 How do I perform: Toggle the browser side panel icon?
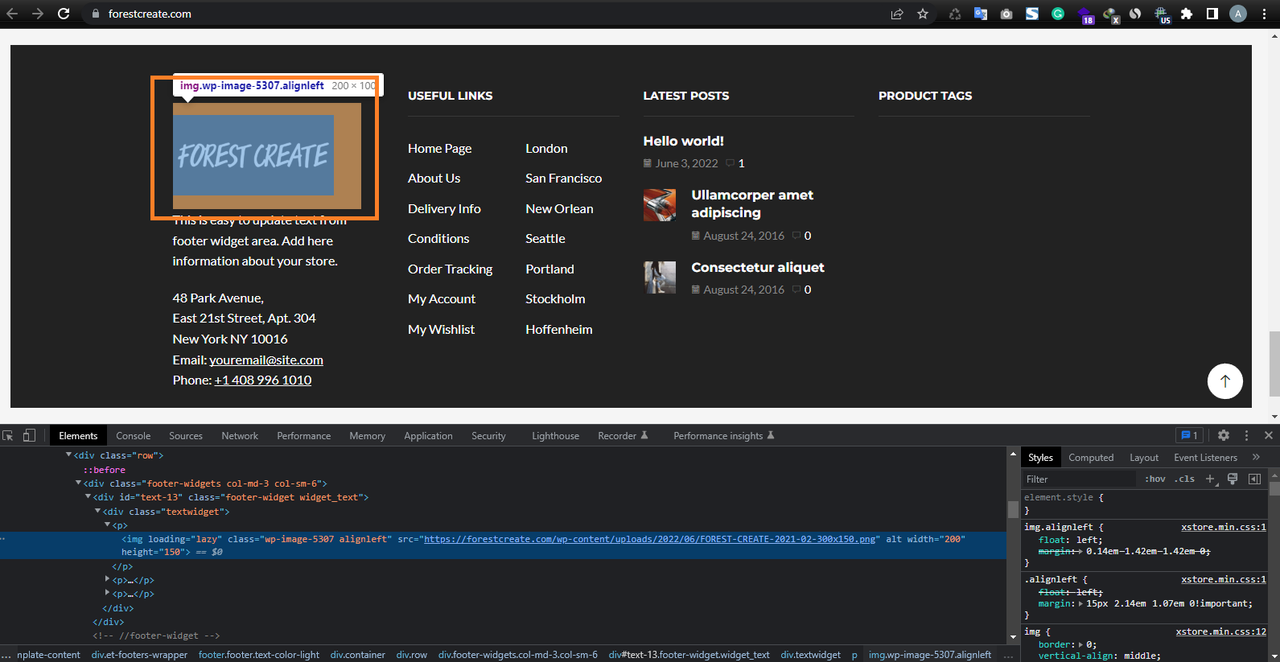tap(1212, 14)
